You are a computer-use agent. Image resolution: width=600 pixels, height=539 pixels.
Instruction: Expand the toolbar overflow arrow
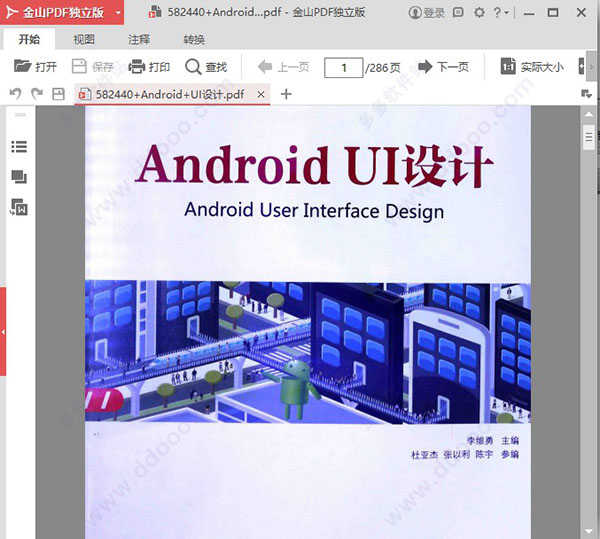[x=591, y=67]
